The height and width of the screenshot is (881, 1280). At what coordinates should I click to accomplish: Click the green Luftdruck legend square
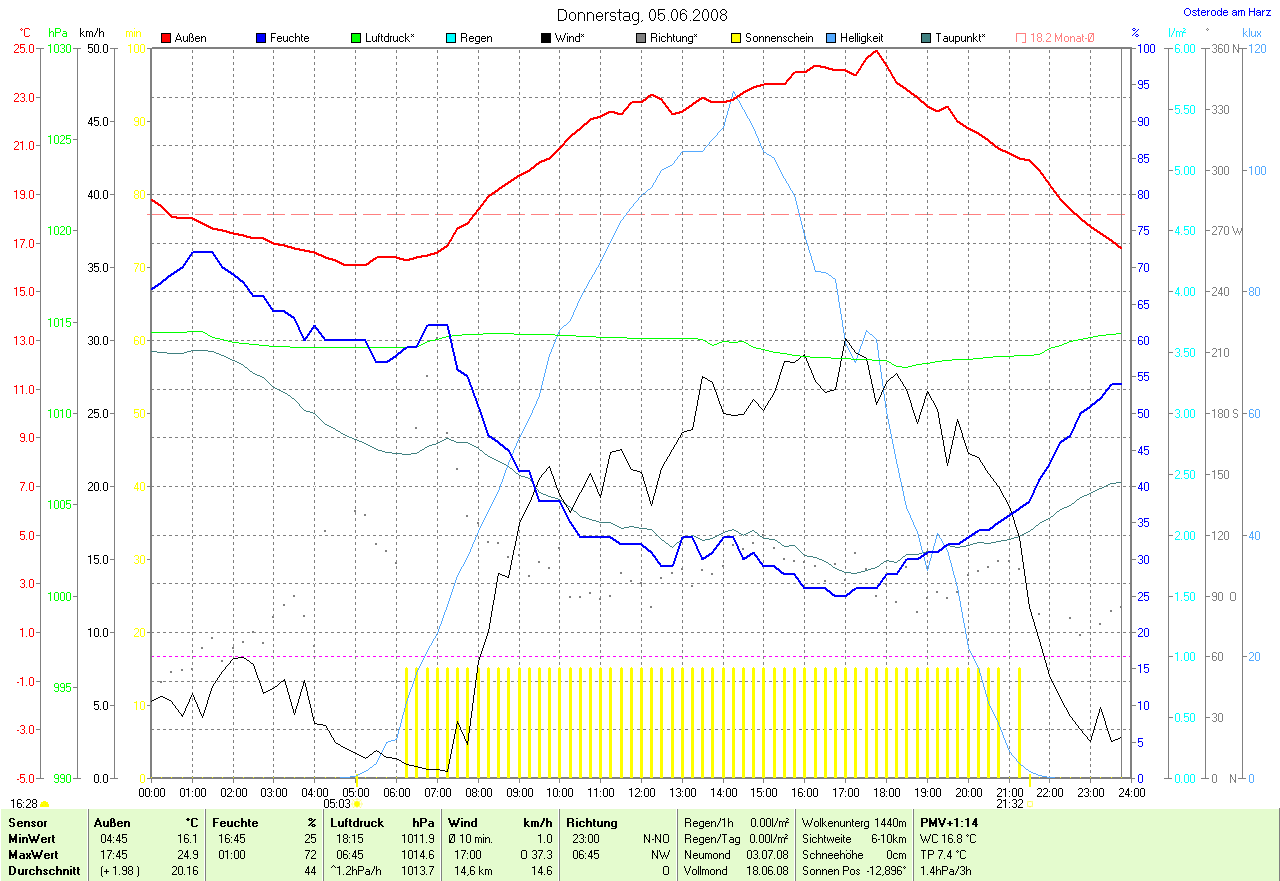pos(357,38)
